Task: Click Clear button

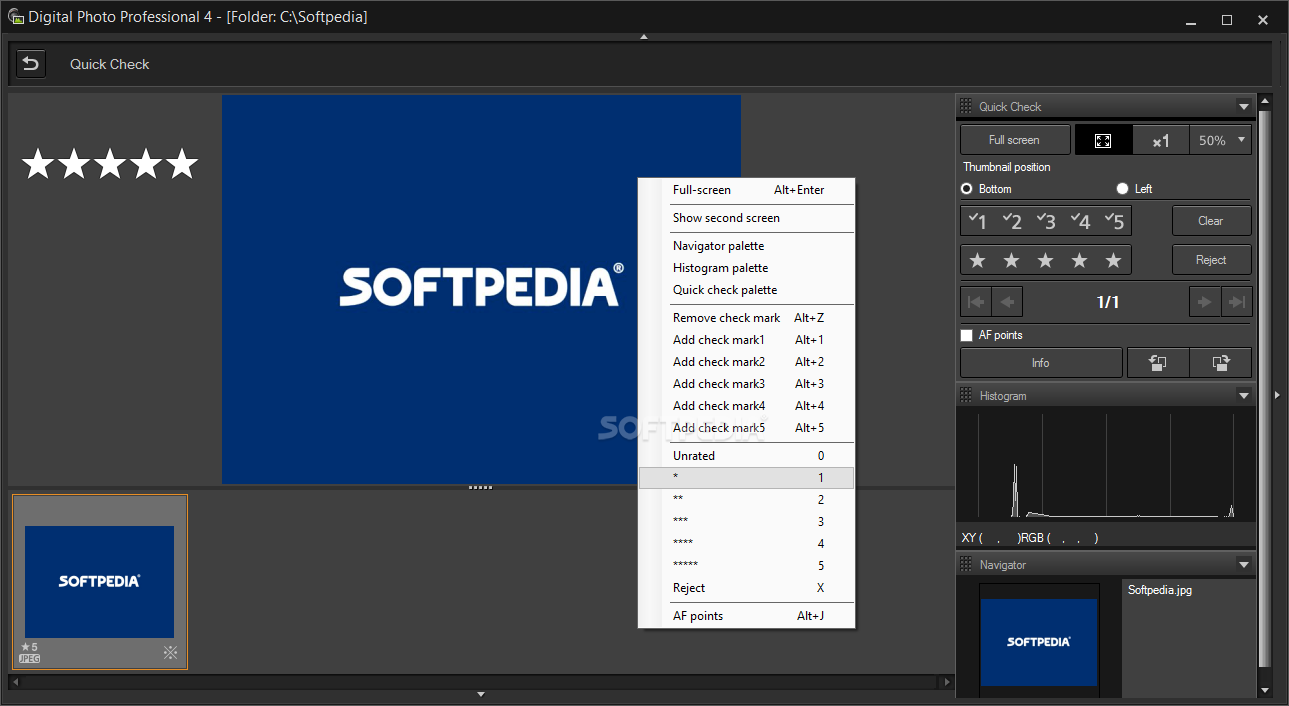Action: click(1211, 221)
